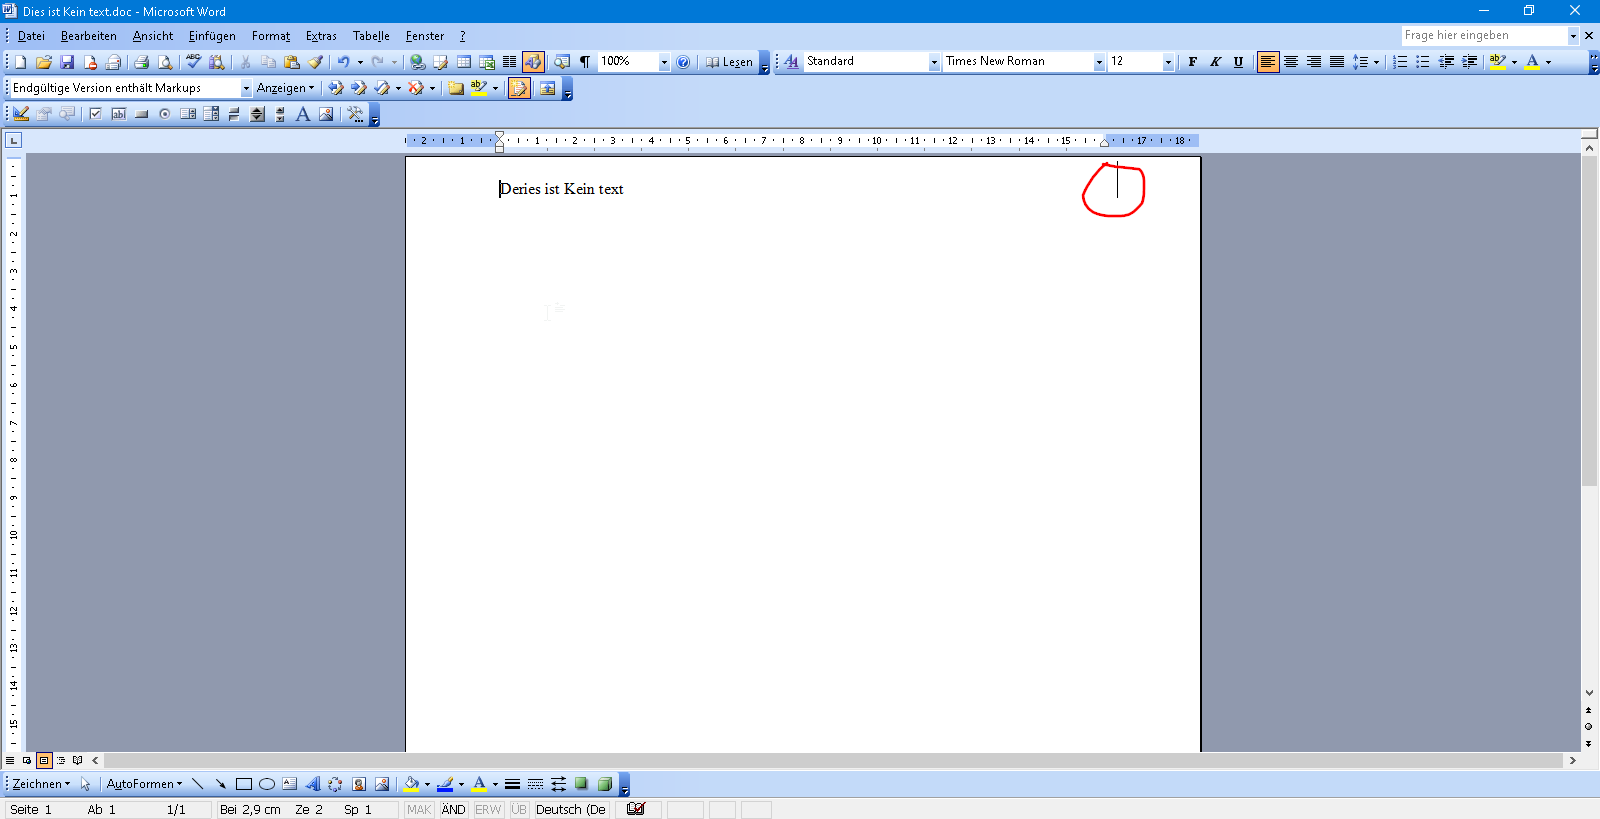
Task: Select the Arrow drawing tool
Action: pyautogui.click(x=220, y=784)
